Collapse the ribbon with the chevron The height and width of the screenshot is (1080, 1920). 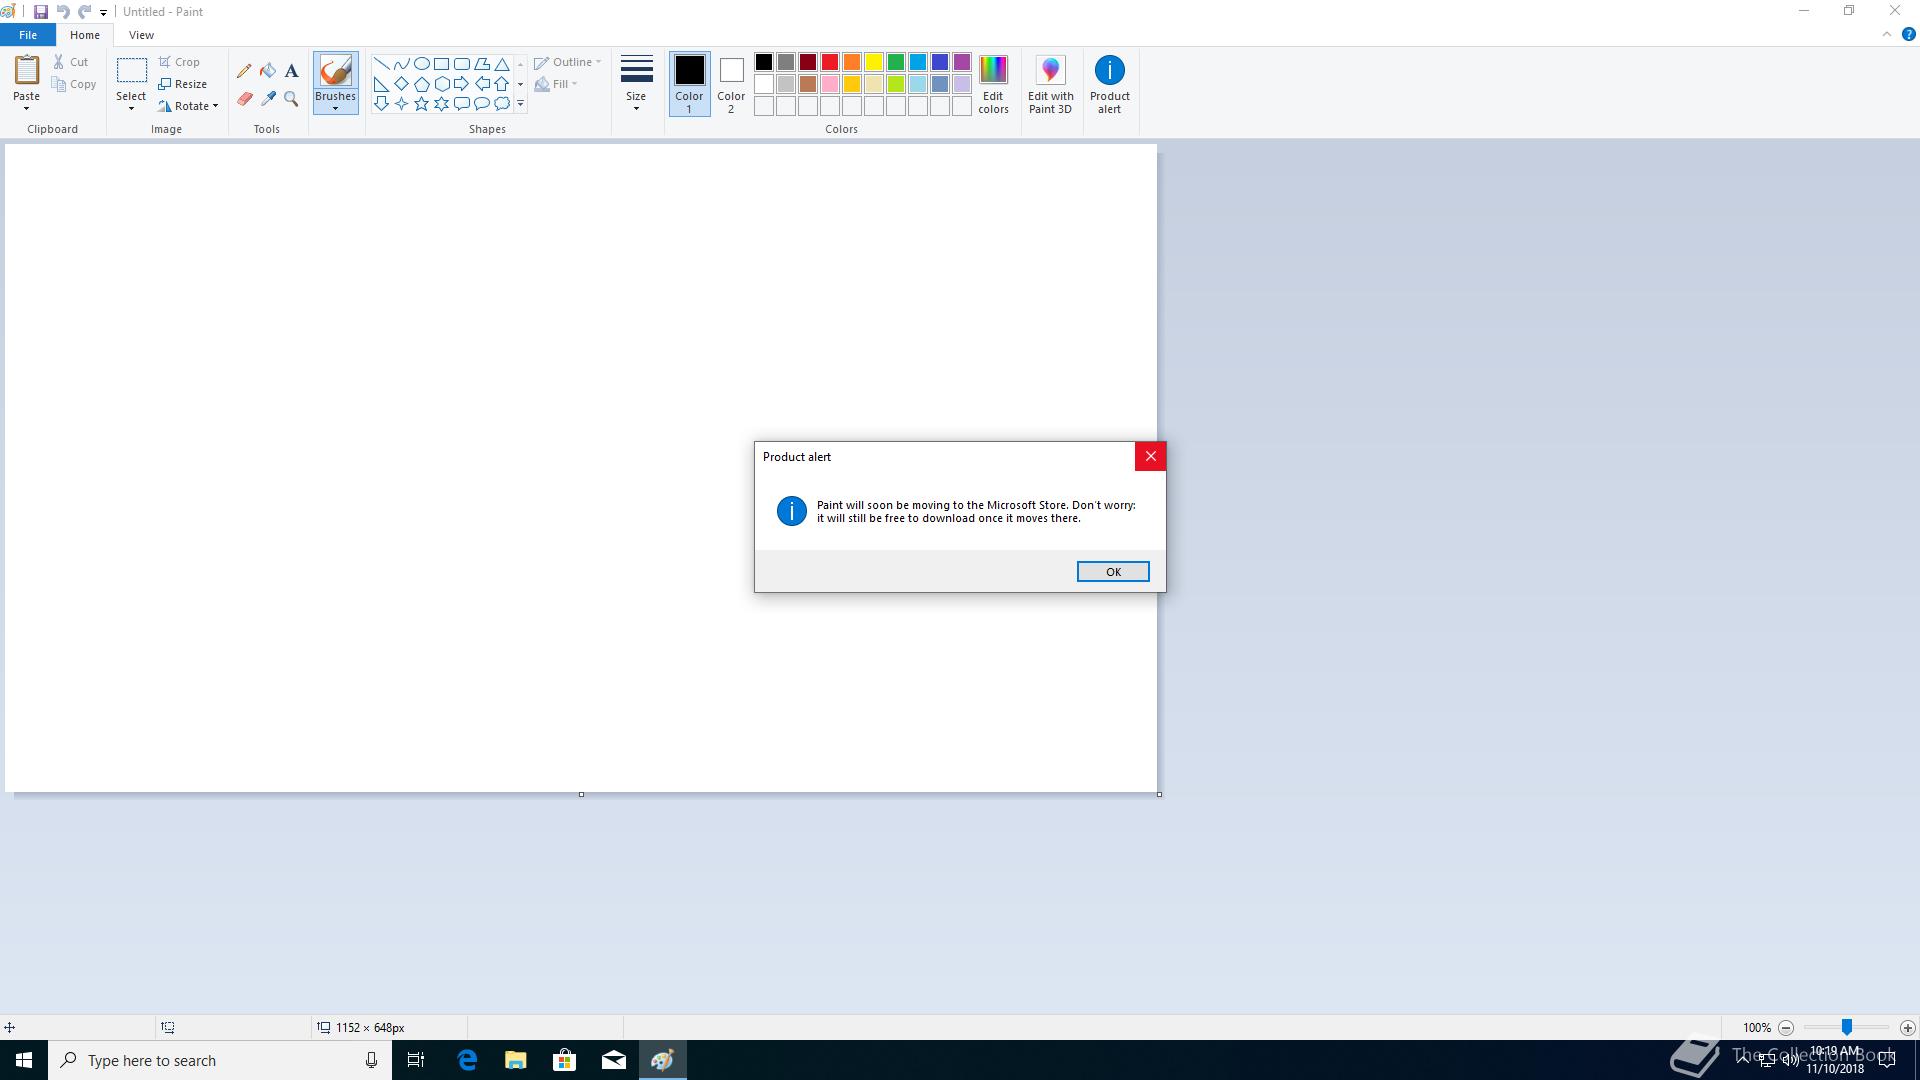tap(1886, 34)
